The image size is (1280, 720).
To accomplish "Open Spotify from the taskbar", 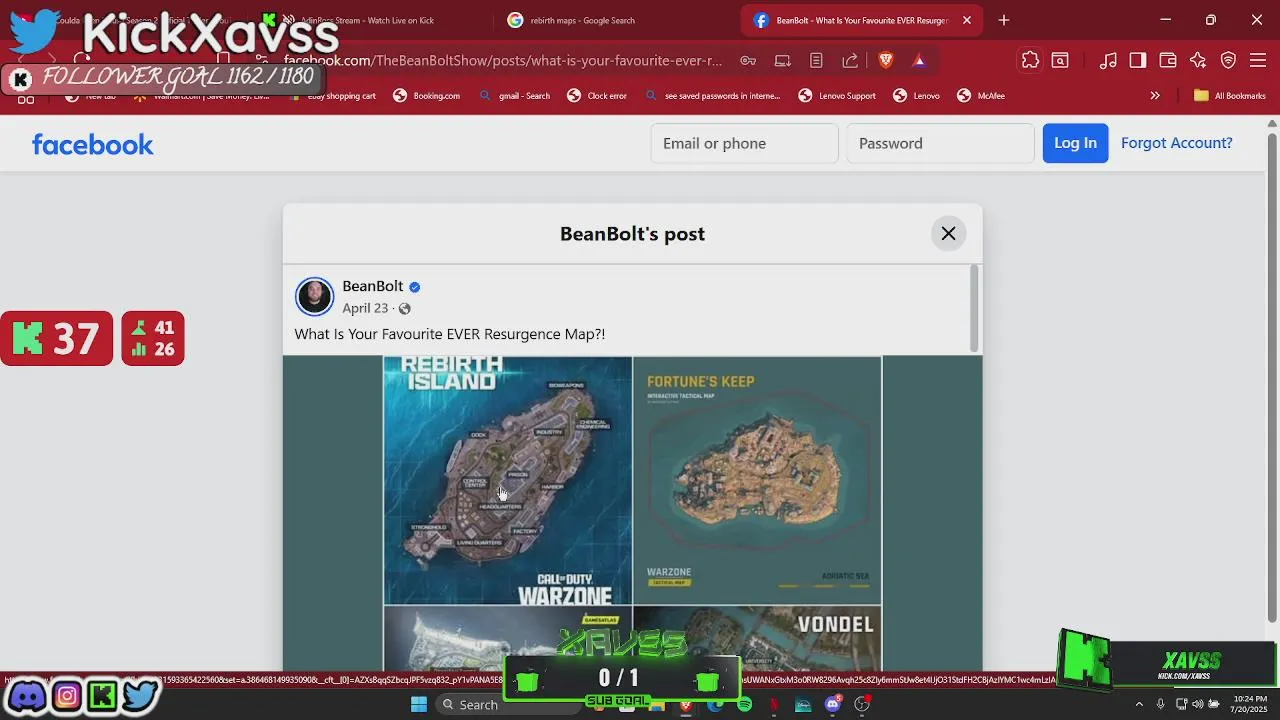I will 744,704.
